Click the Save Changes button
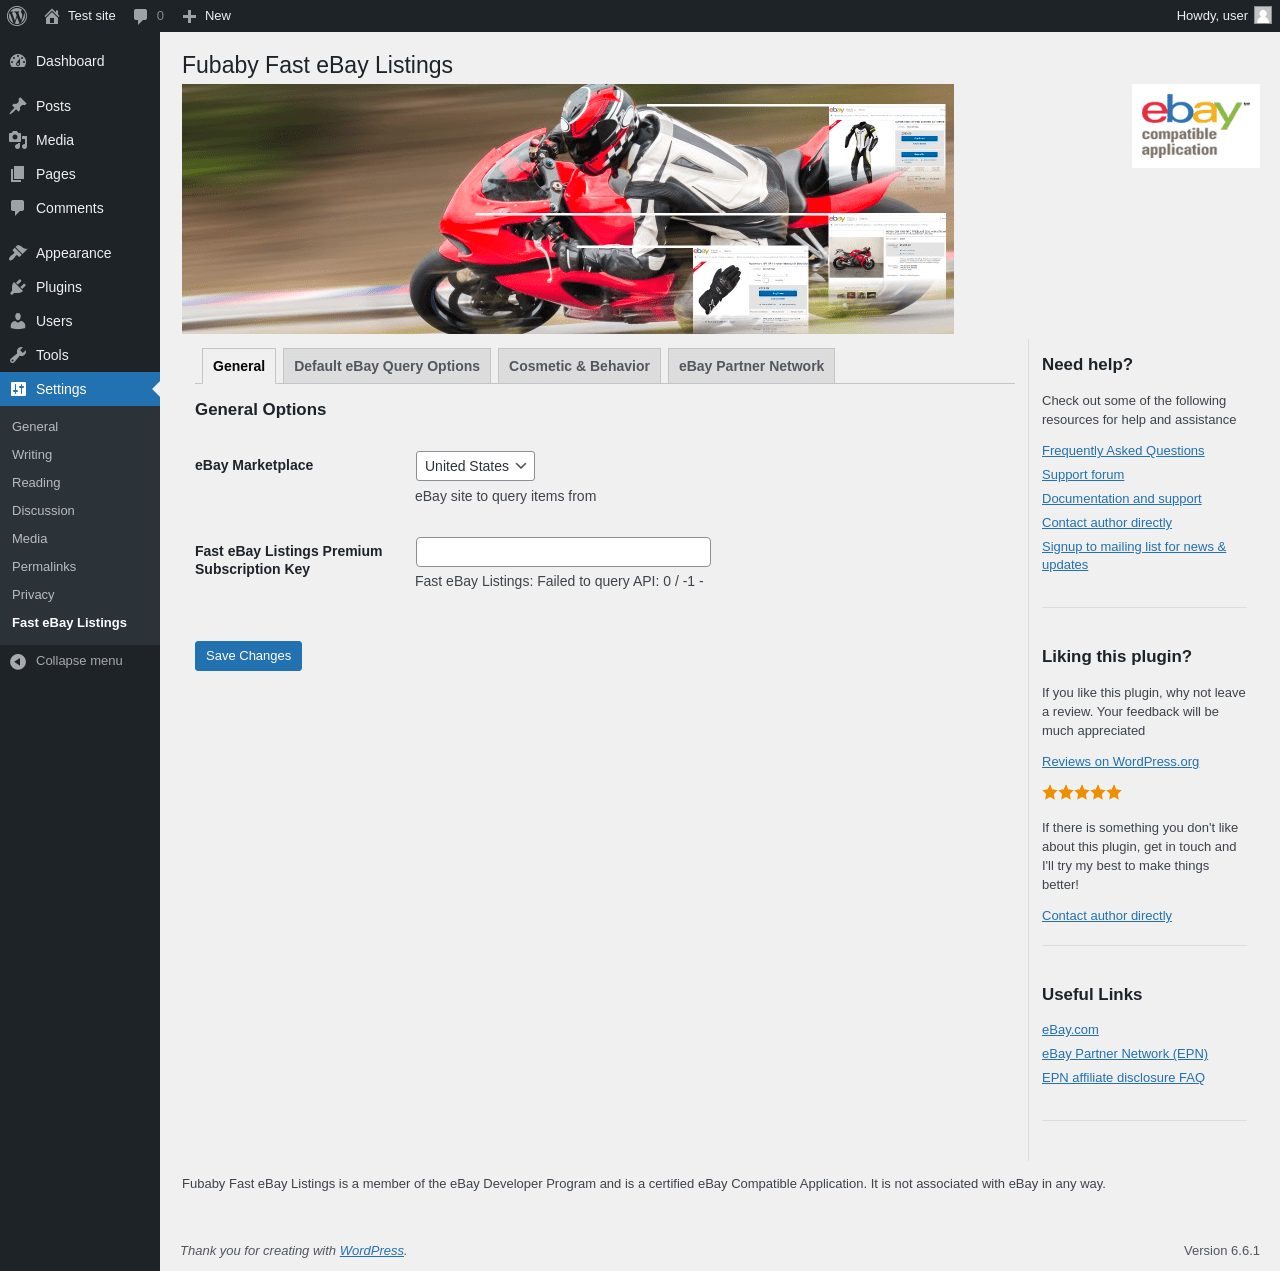 click(x=248, y=656)
